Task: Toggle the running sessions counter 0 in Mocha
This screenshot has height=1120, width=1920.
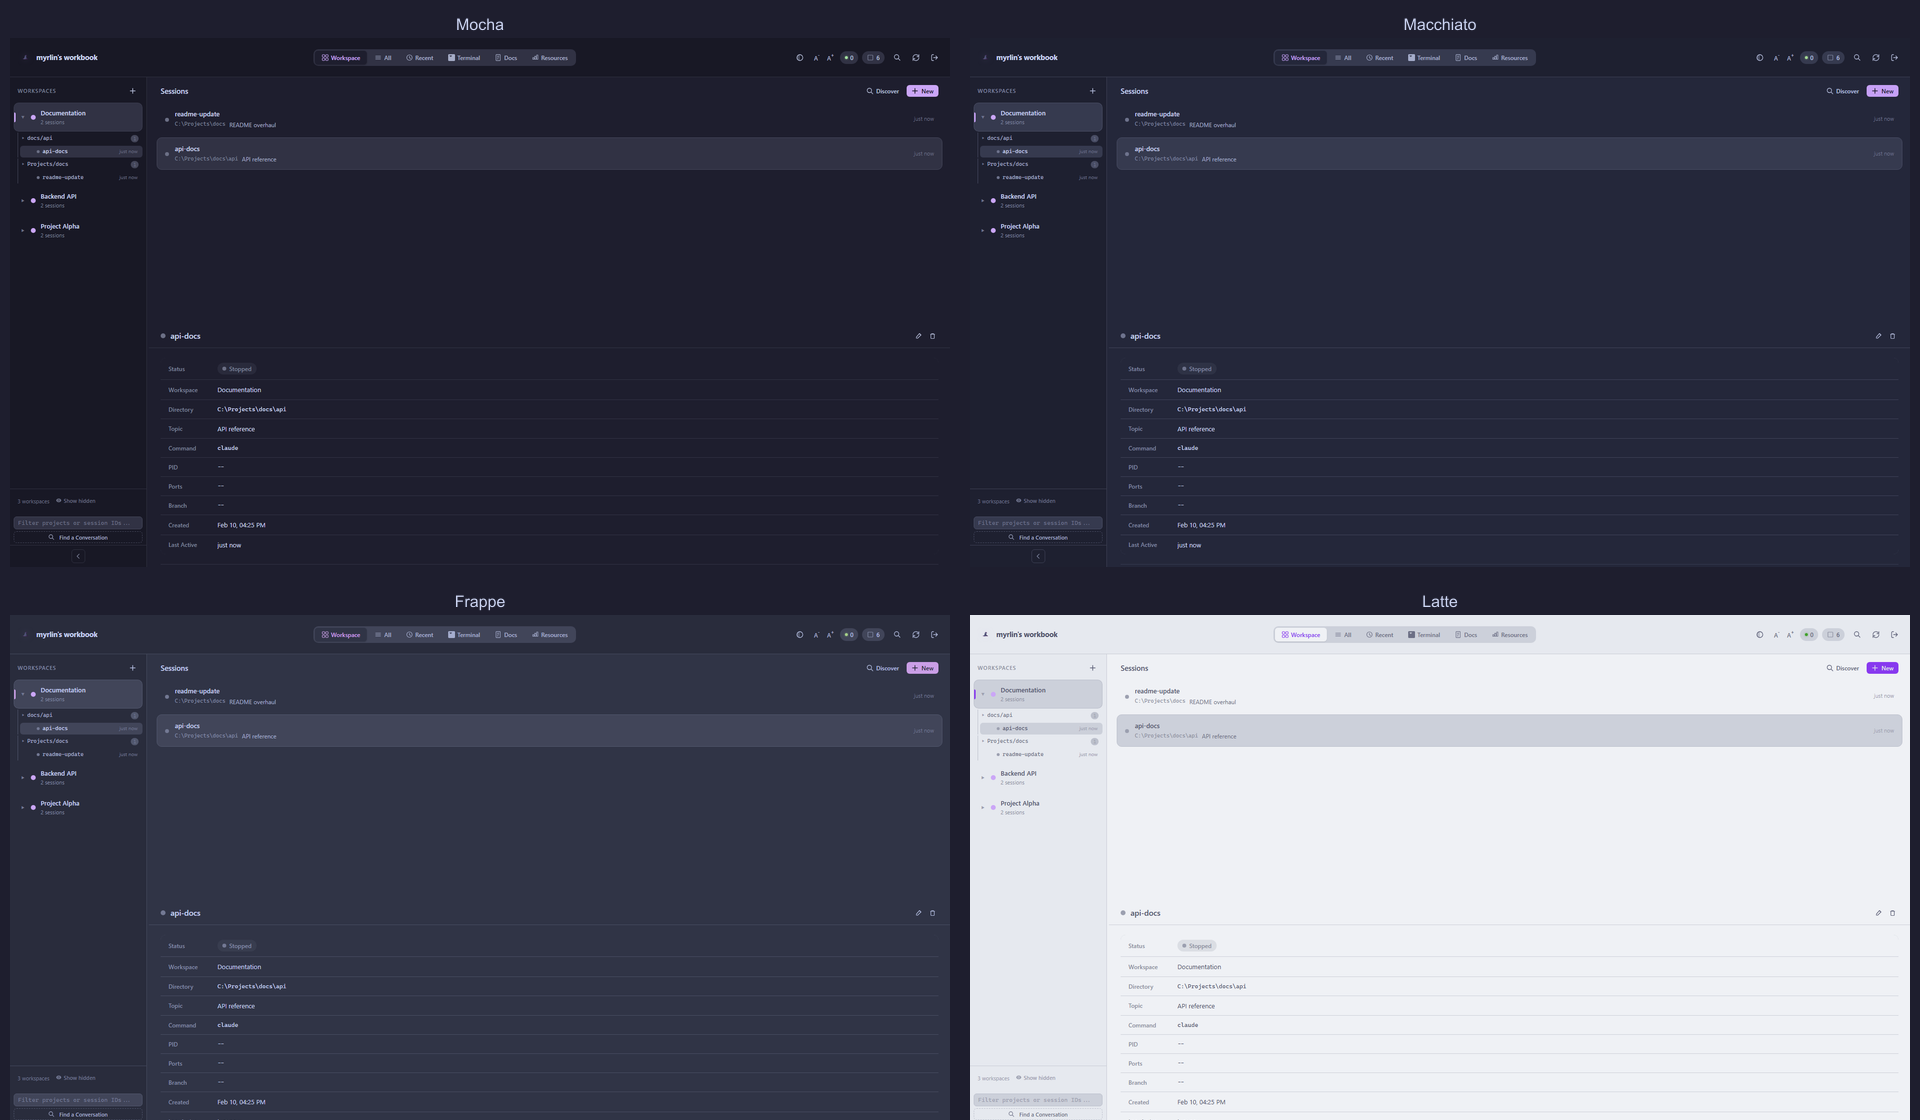Action: (x=849, y=58)
